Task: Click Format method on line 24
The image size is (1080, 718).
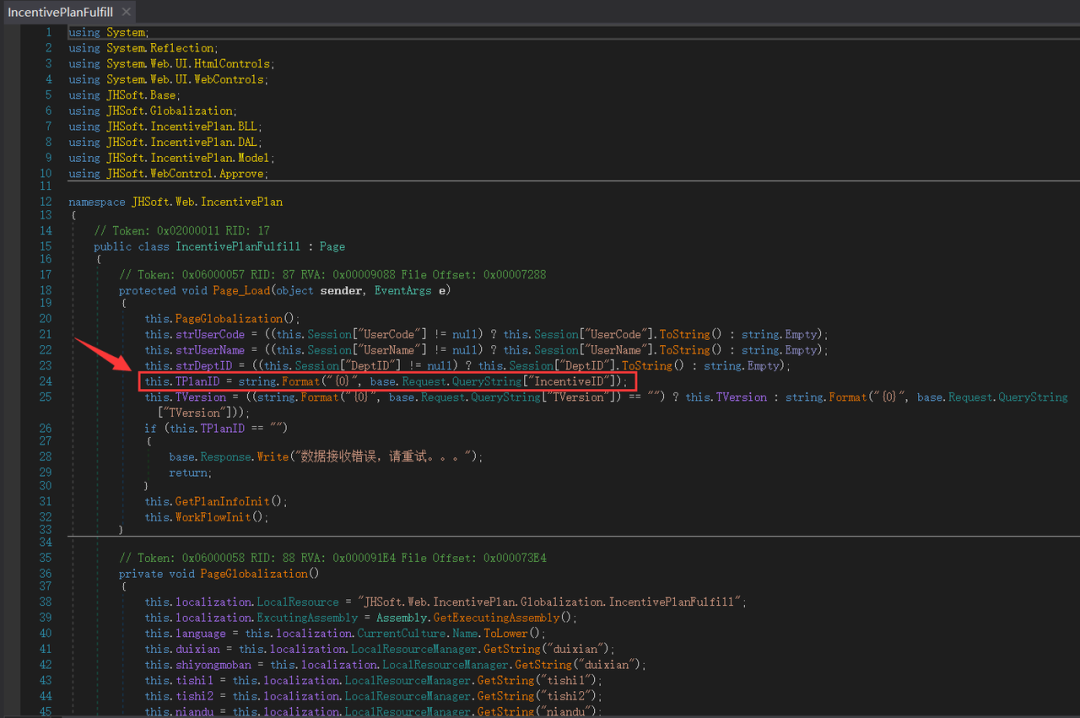Action: pyautogui.click(x=300, y=382)
